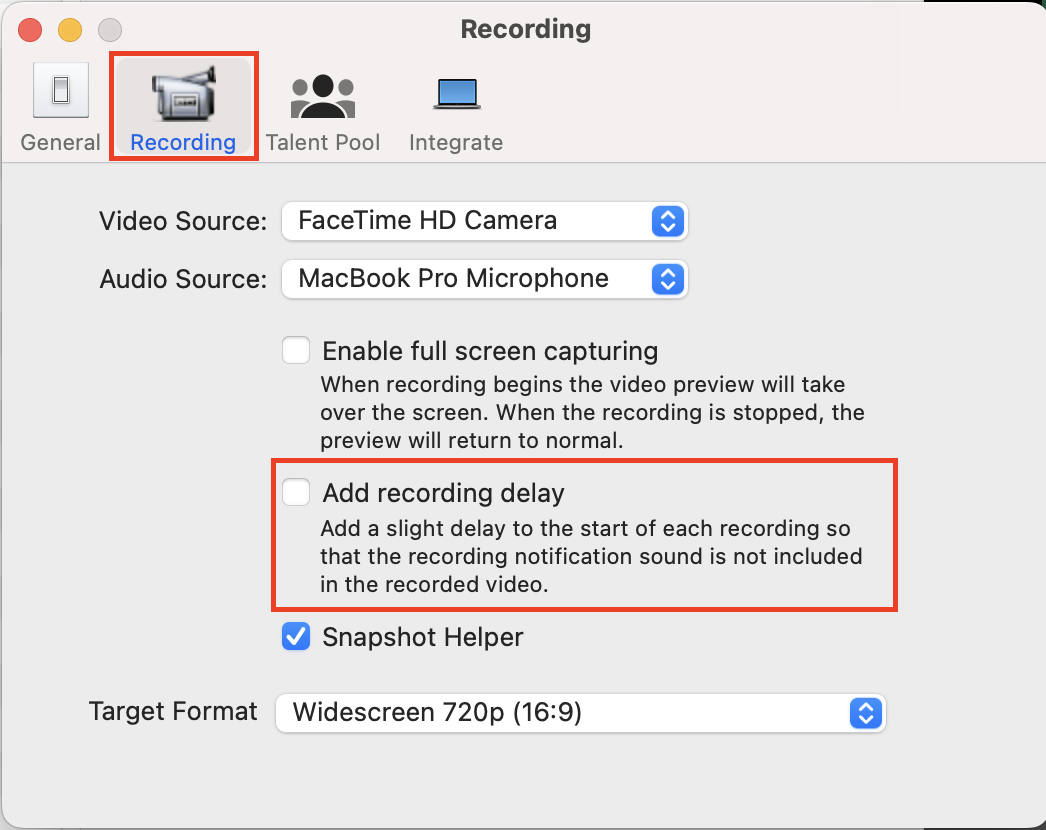This screenshot has height=830, width=1046.
Task: Switch to the General tab label
Action: point(60,142)
